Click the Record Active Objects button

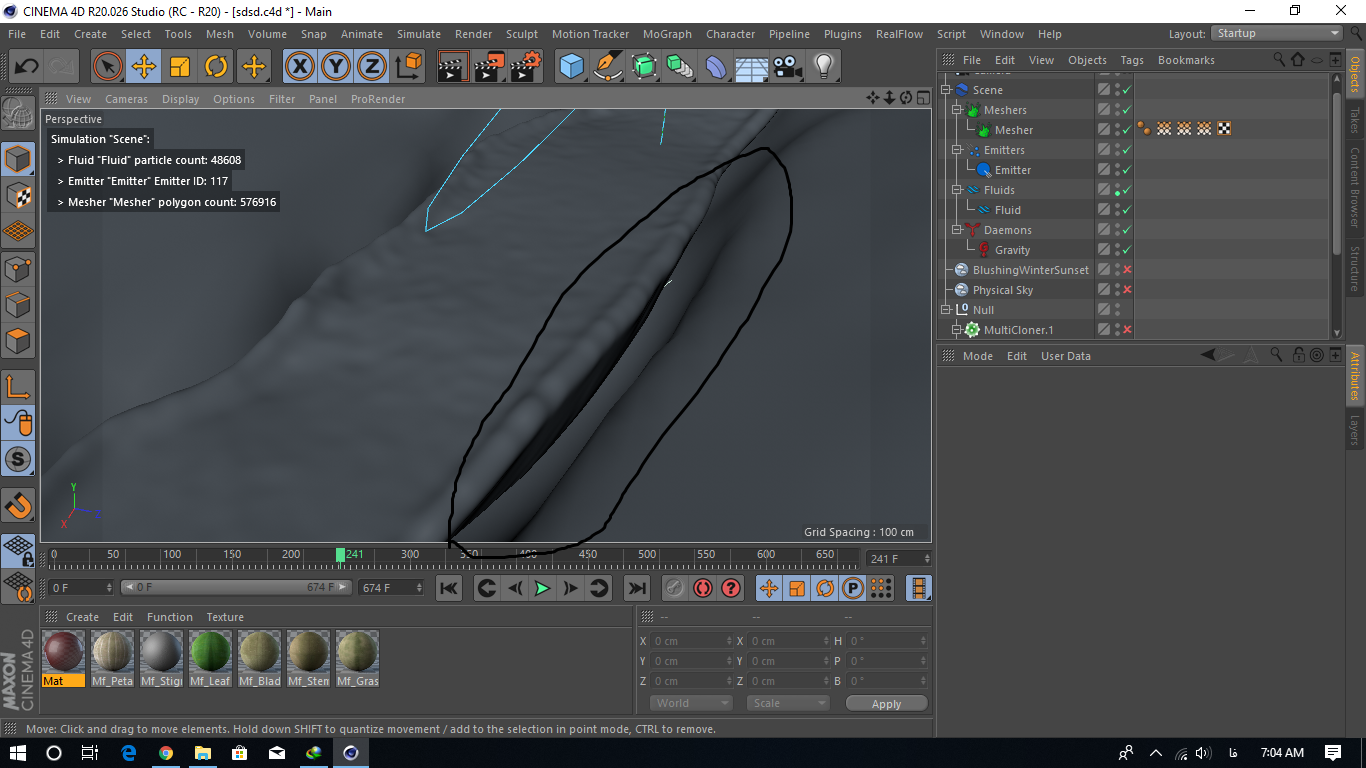pos(675,588)
